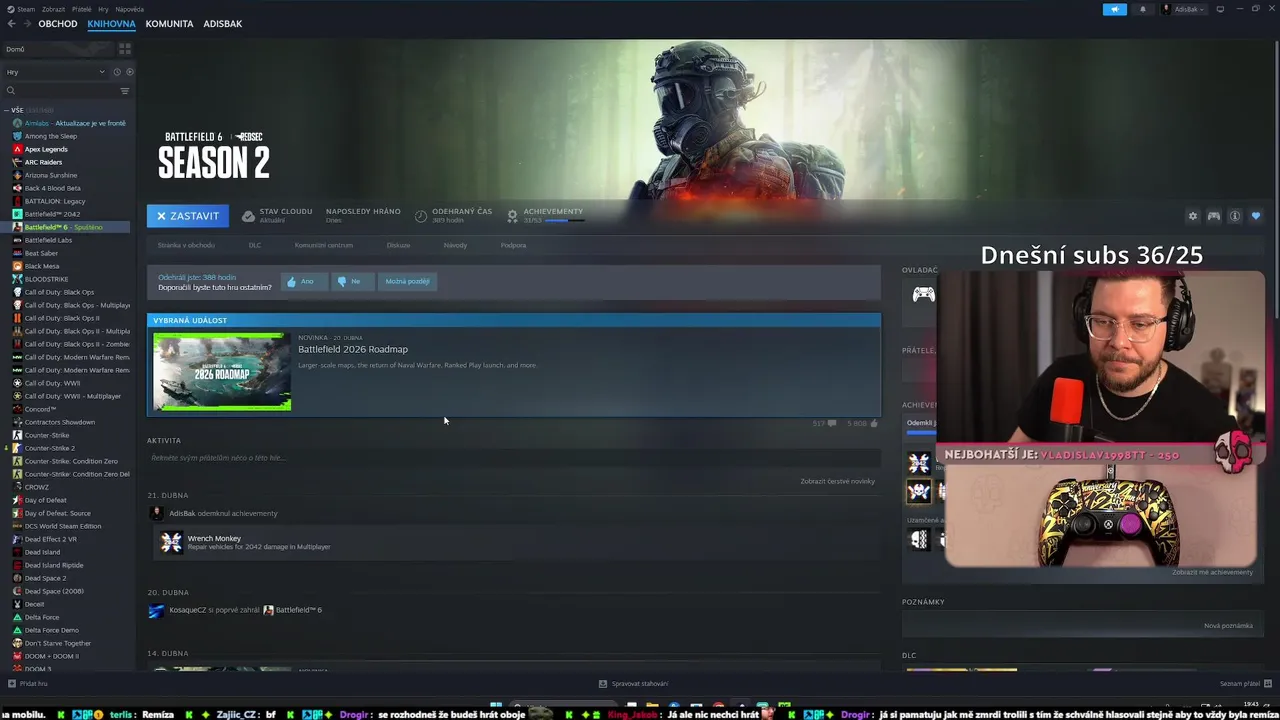Toggle favorite heart icon
Image resolution: width=1280 pixels, height=720 pixels.
[1256, 216]
